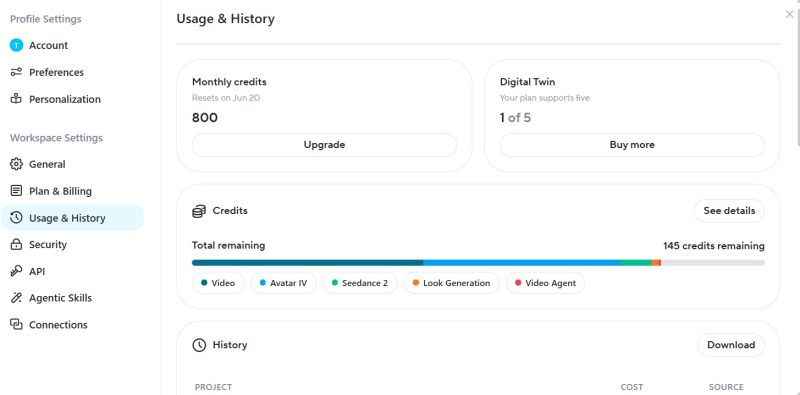Click the Account avatar icon

coord(16,45)
